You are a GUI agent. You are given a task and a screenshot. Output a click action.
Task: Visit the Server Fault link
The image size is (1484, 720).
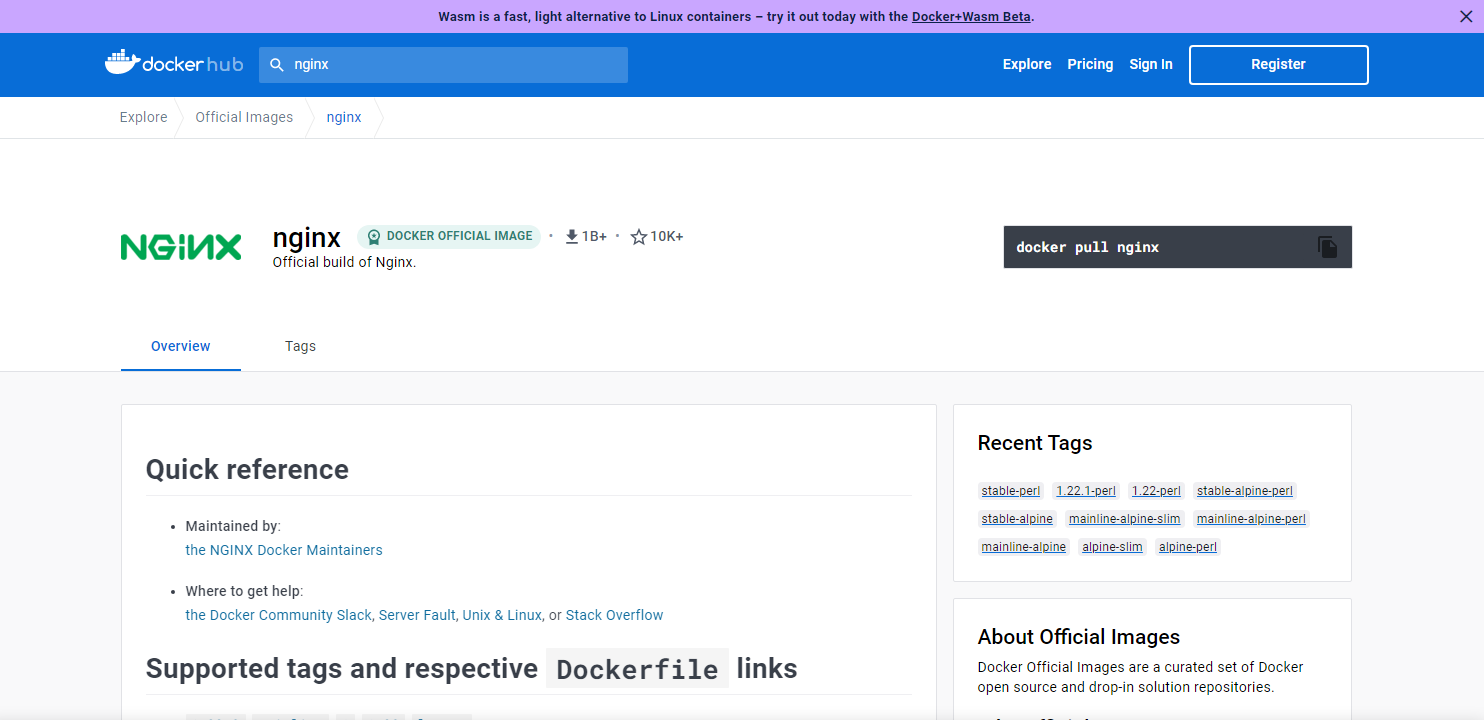417,615
